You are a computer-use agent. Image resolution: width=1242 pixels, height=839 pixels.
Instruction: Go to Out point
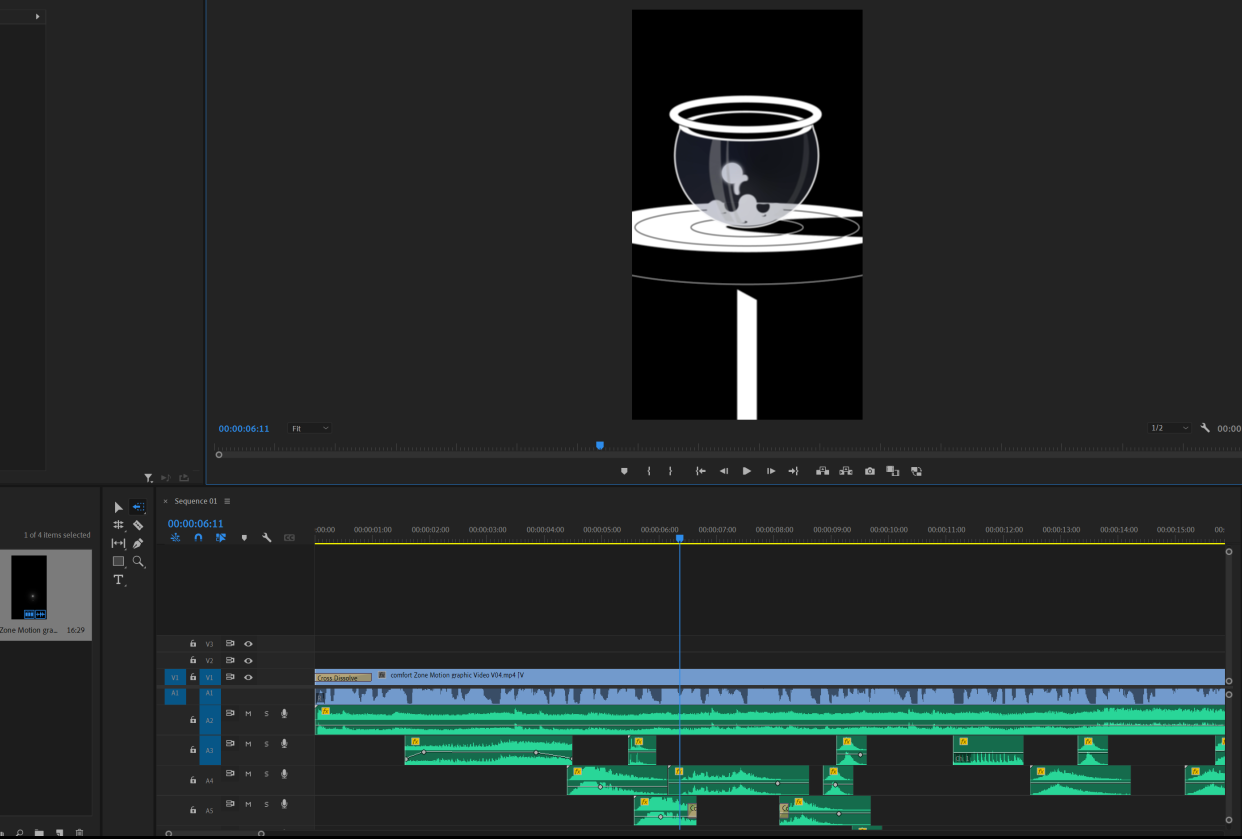[793, 471]
